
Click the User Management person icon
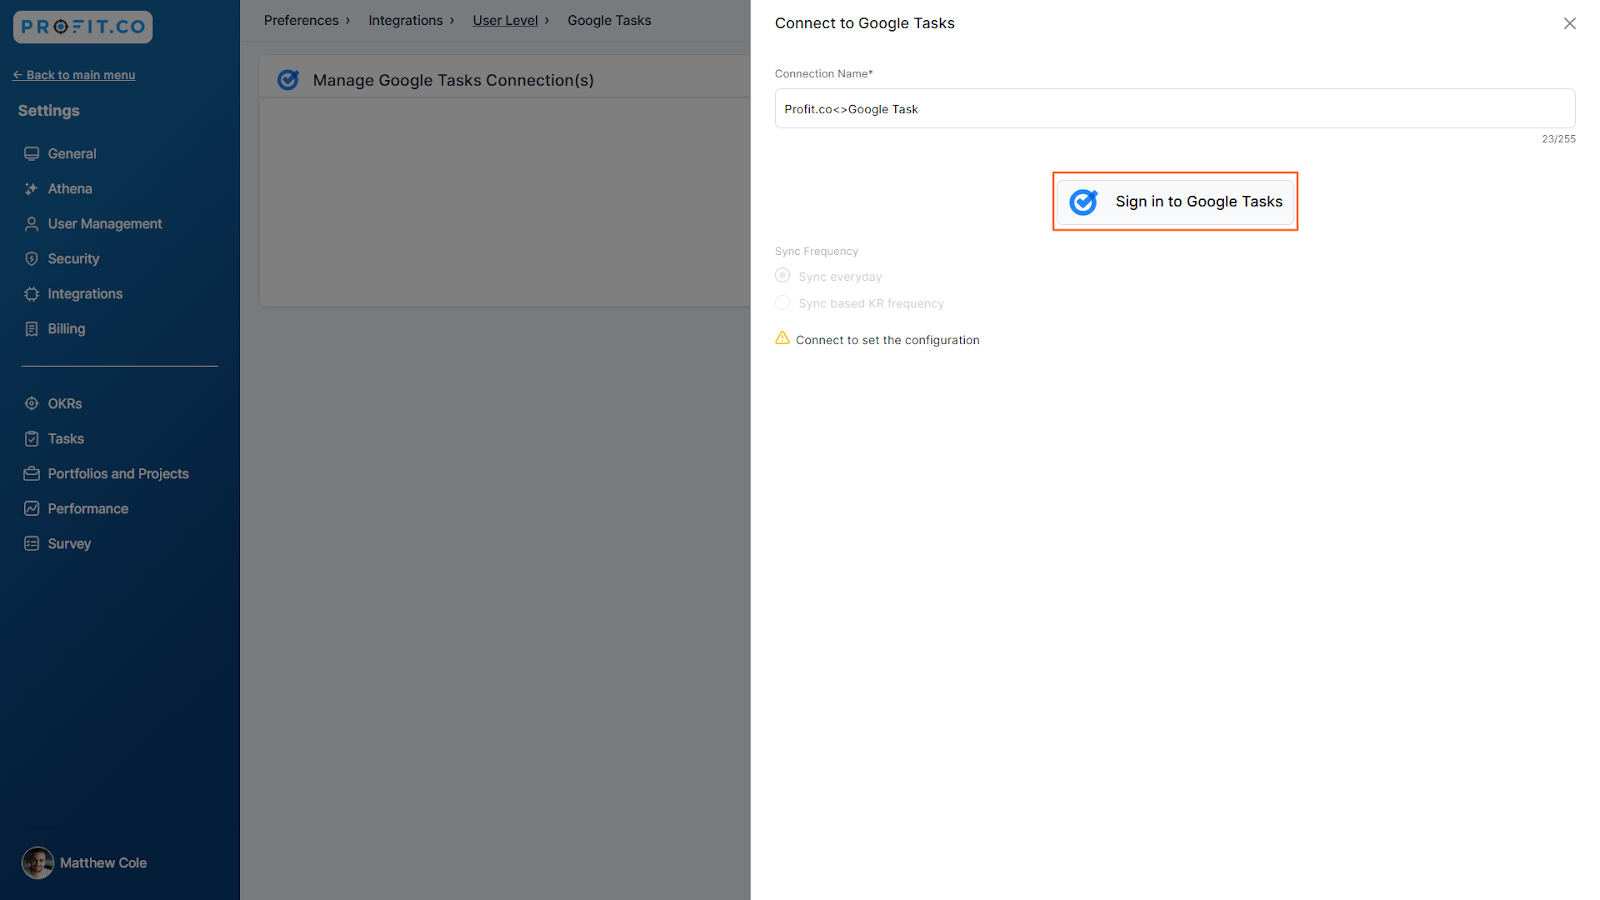click(32, 224)
